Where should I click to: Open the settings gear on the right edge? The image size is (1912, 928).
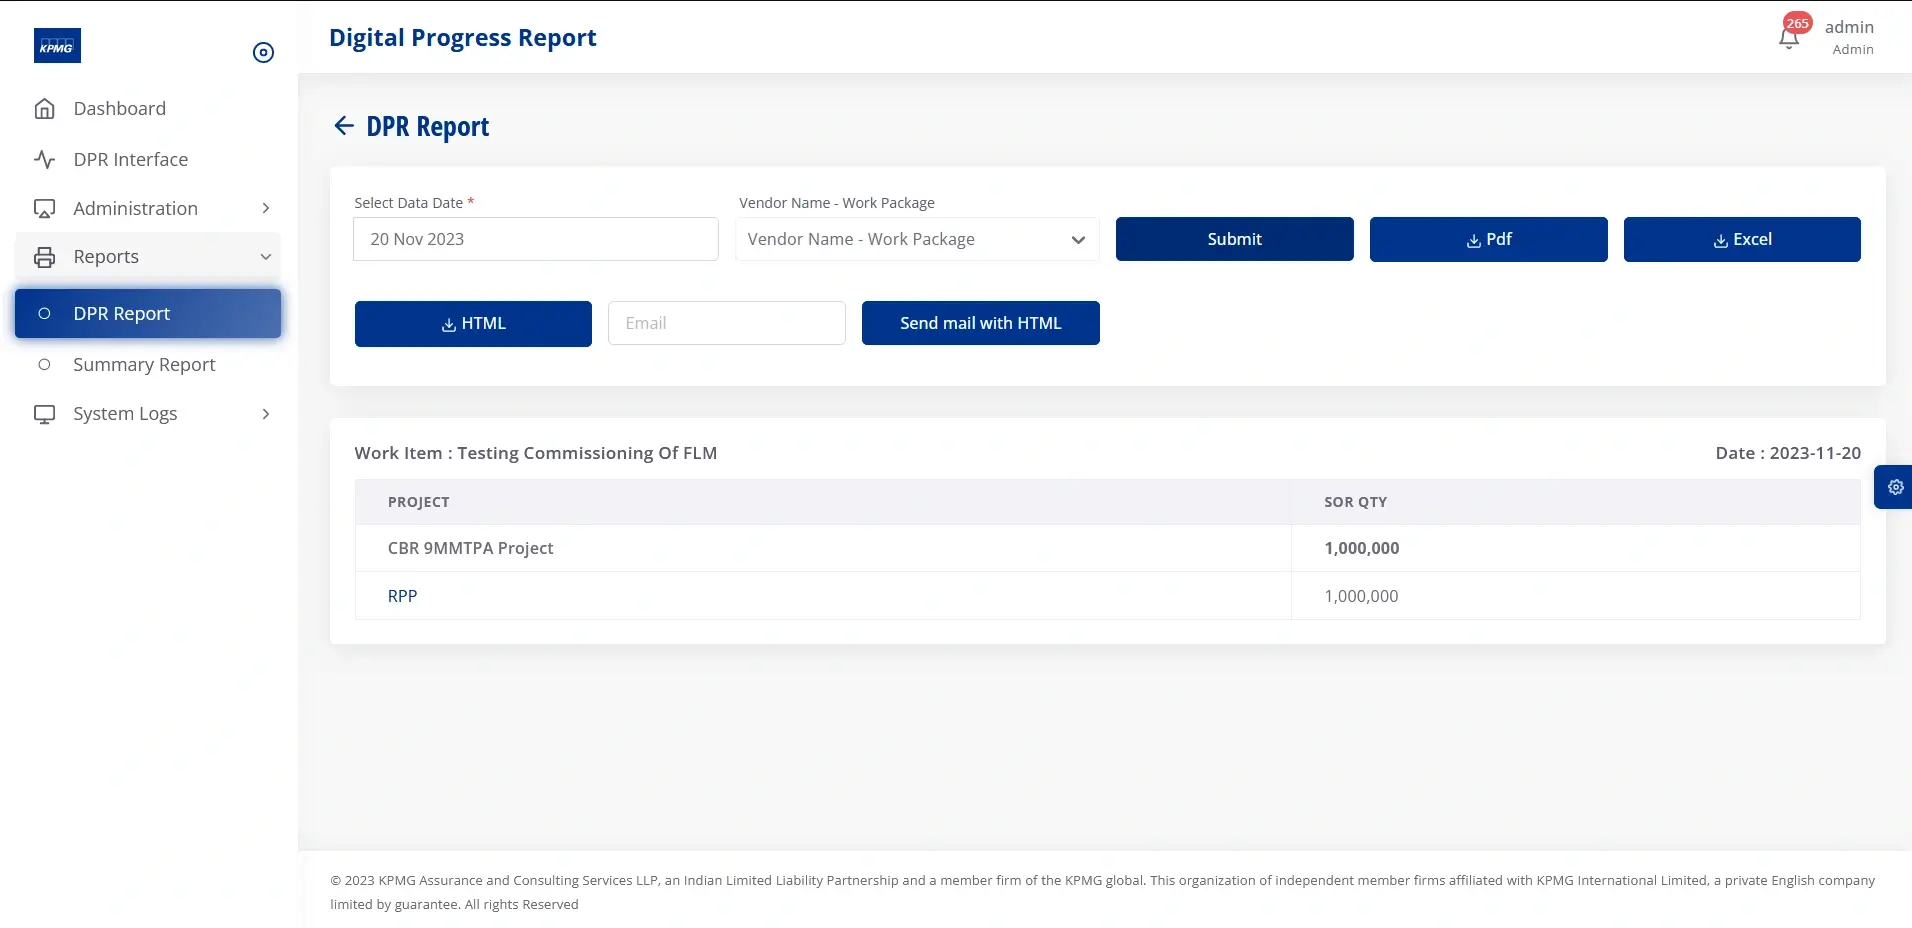[1895, 487]
